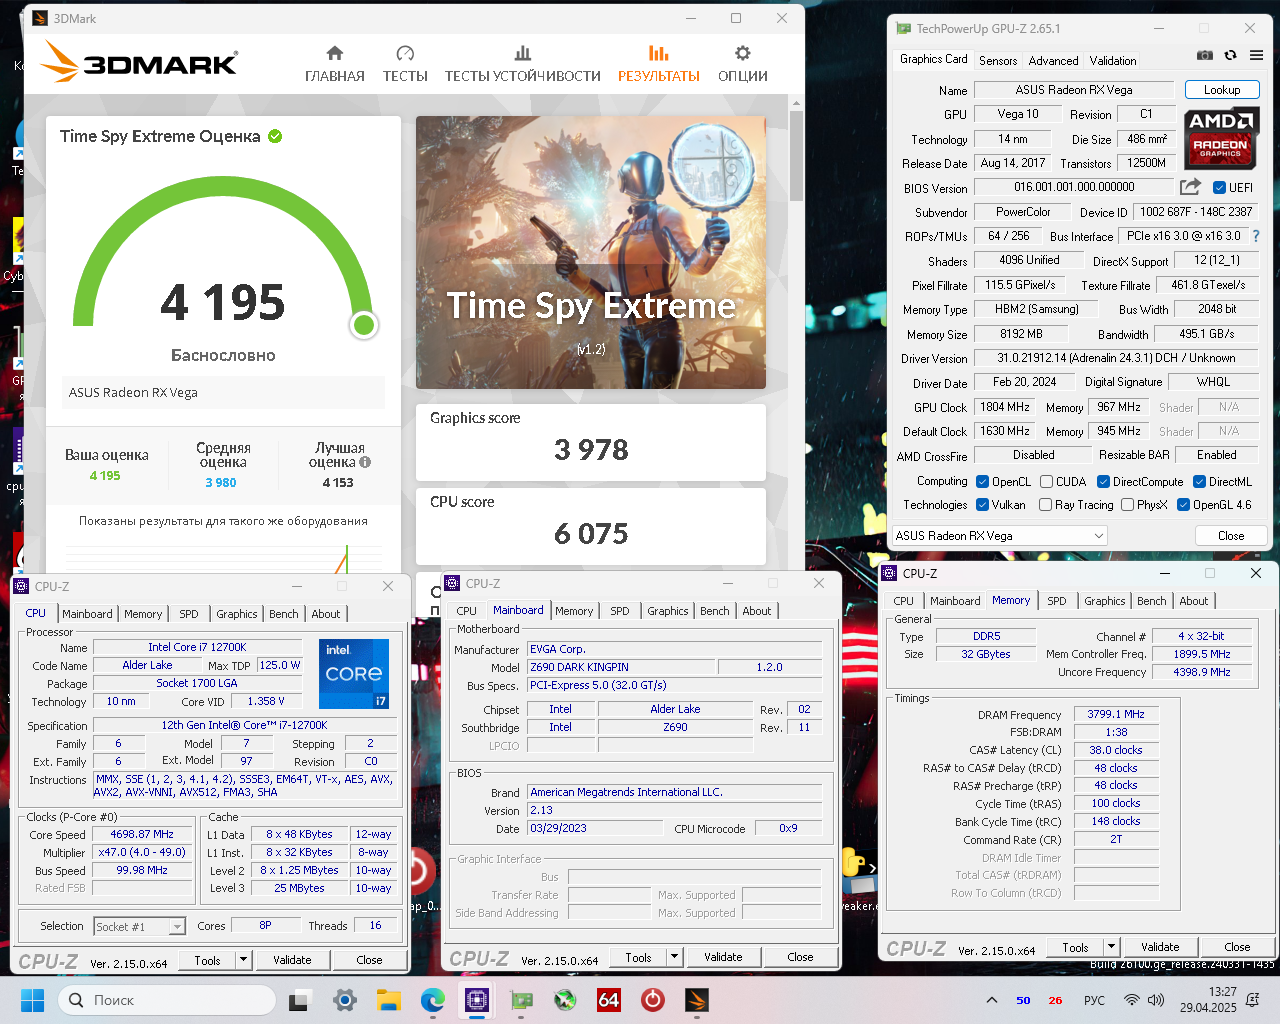Open the GPU-Z hamburger menu
This screenshot has width=1280, height=1024.
pyautogui.click(x=1256, y=55)
